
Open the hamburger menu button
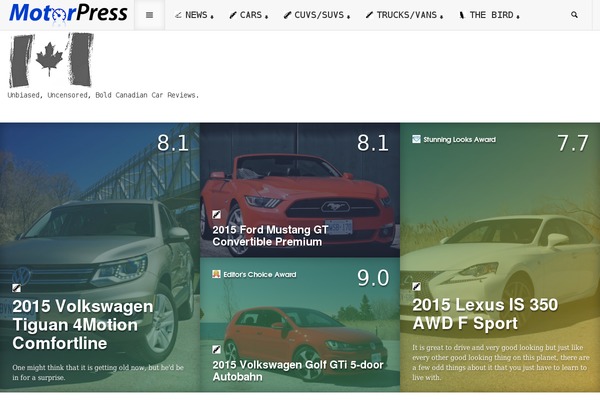(150, 15)
